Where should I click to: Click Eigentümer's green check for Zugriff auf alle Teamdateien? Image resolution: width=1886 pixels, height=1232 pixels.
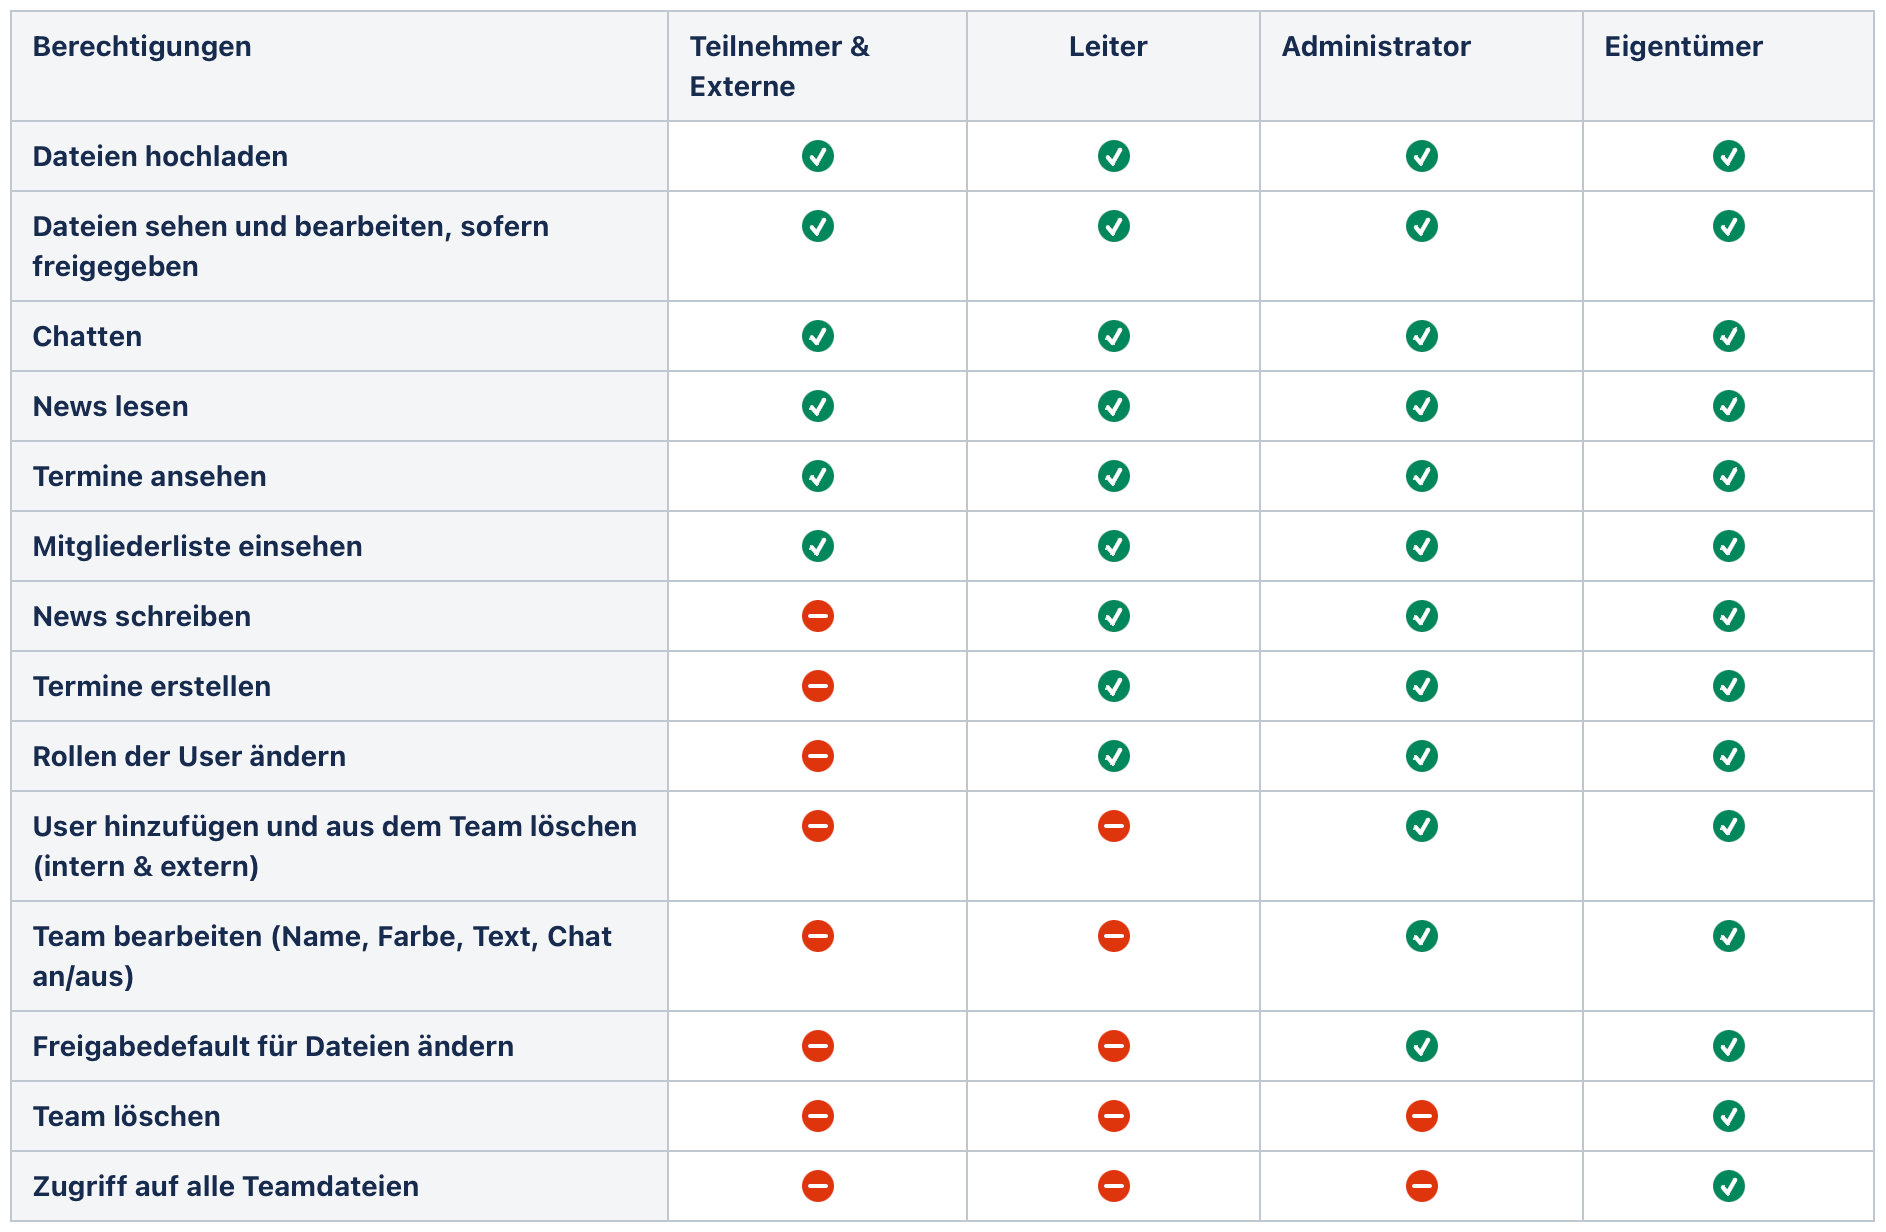(1728, 1186)
